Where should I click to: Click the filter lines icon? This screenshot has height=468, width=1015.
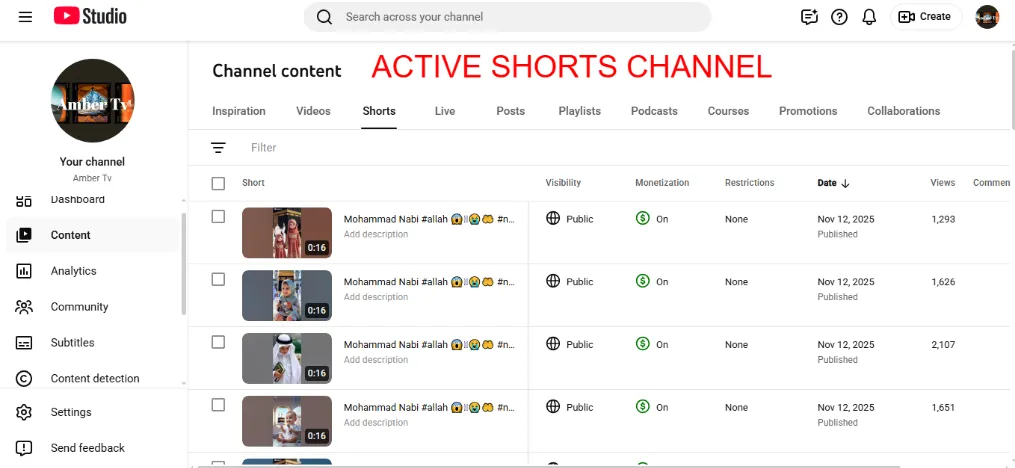(218, 148)
